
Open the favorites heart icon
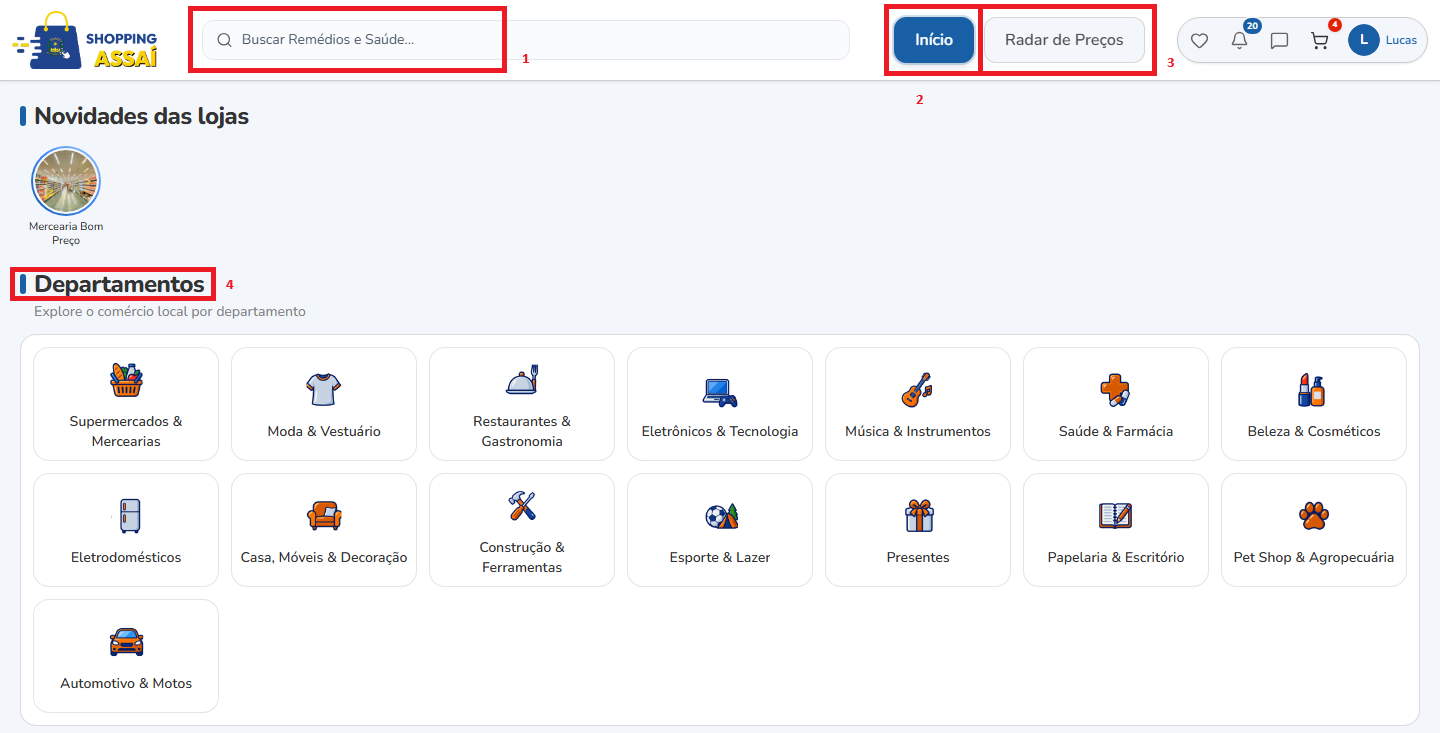(1199, 41)
